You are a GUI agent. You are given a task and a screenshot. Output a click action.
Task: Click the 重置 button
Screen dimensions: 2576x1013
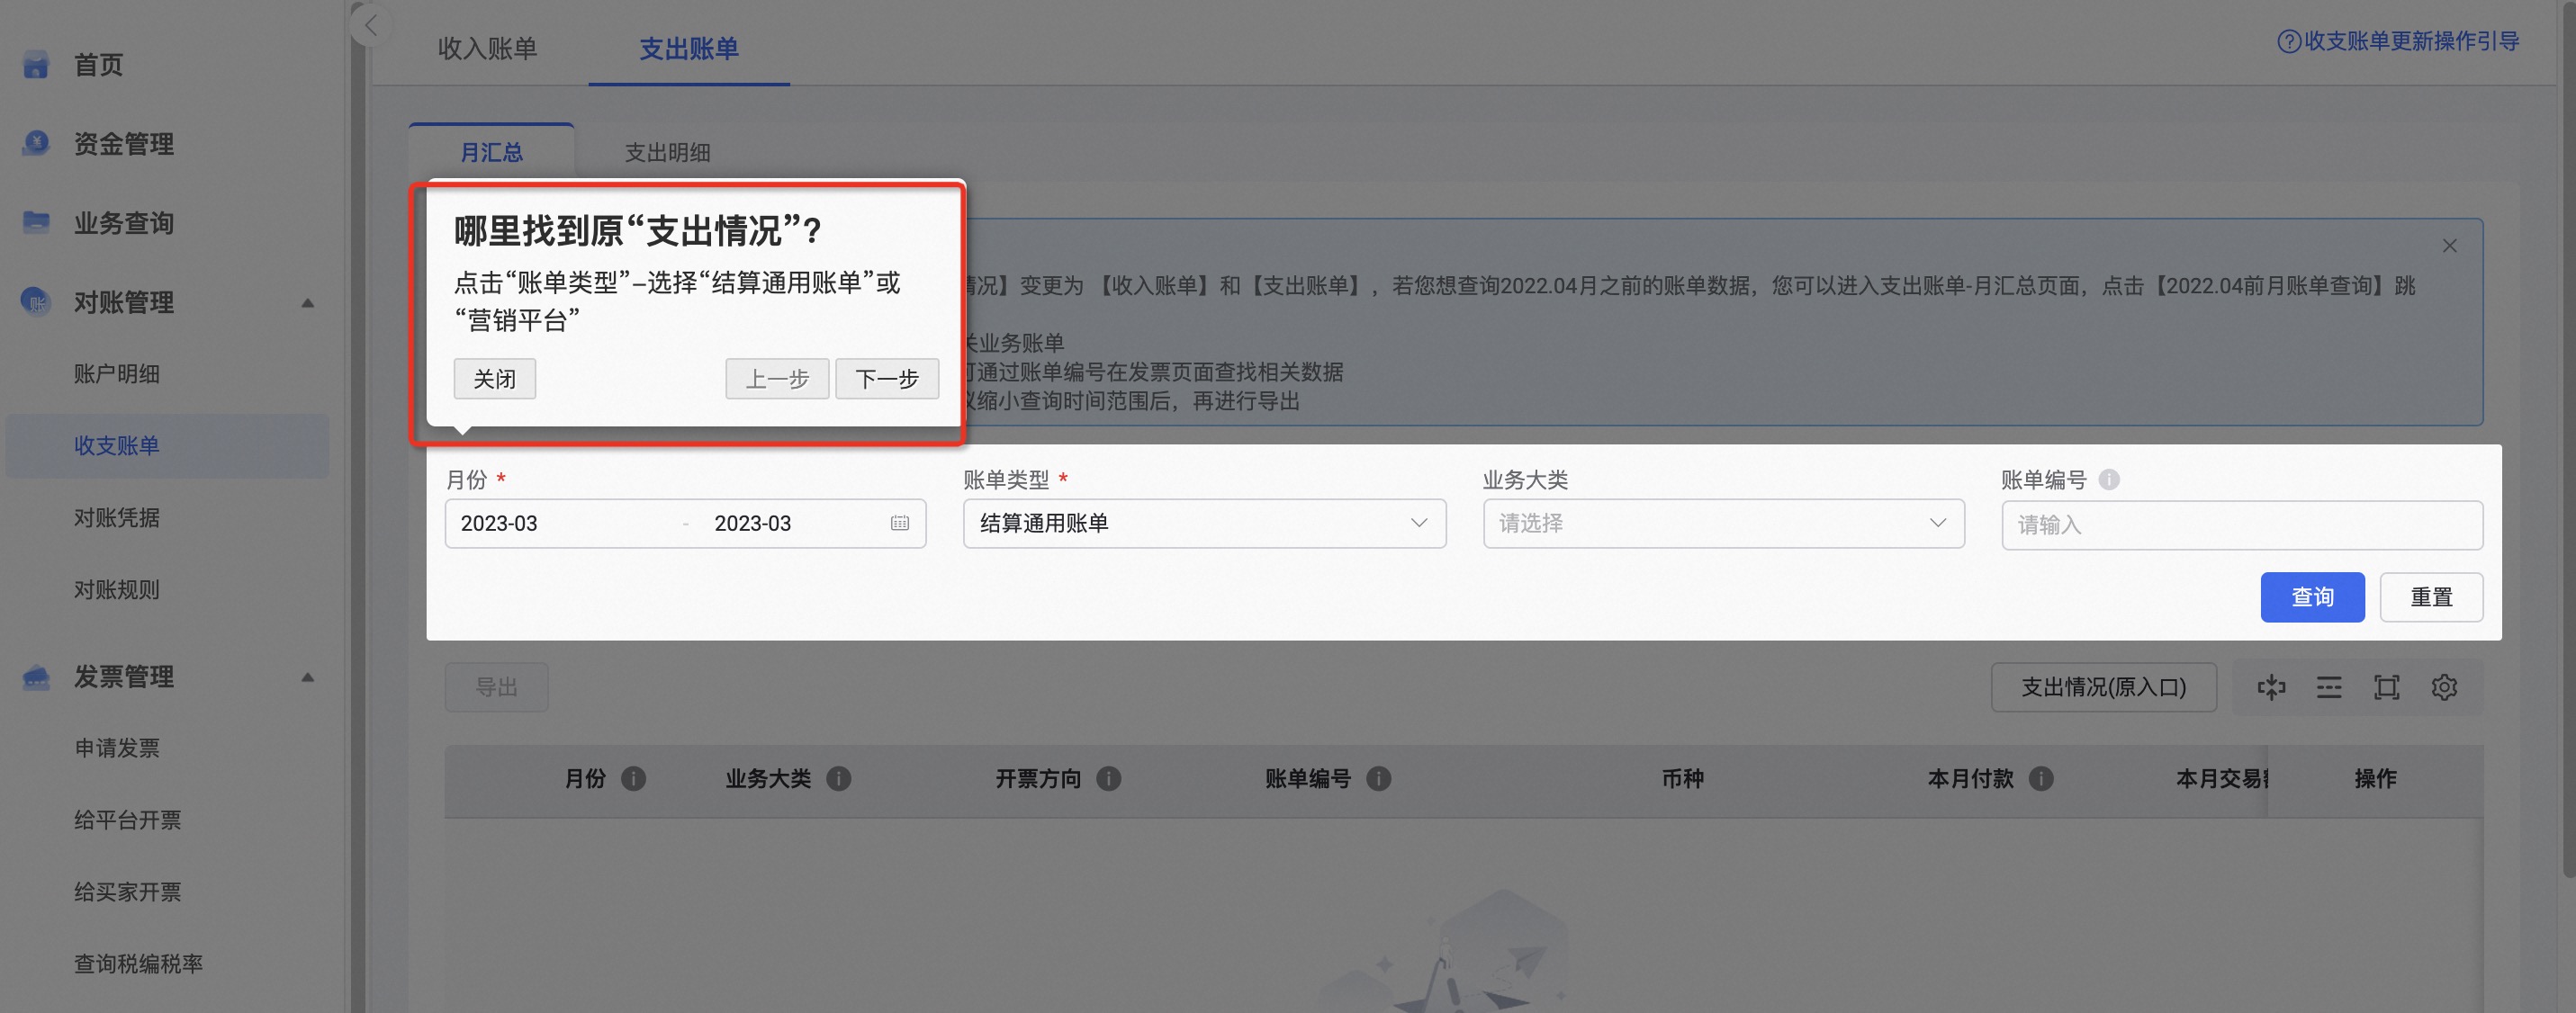click(x=2431, y=597)
